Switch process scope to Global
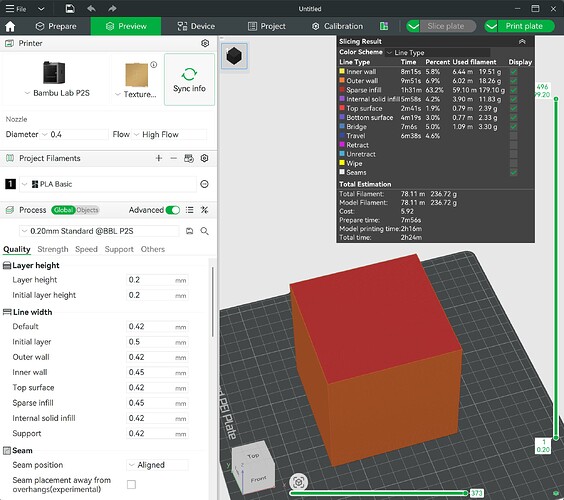The width and height of the screenshot is (564, 500). click(63, 210)
